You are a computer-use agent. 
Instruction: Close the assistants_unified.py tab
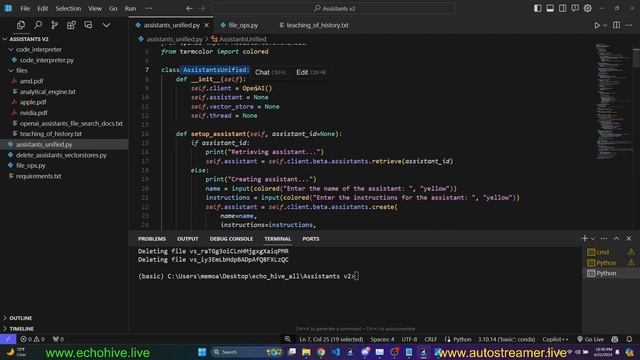click(x=207, y=25)
